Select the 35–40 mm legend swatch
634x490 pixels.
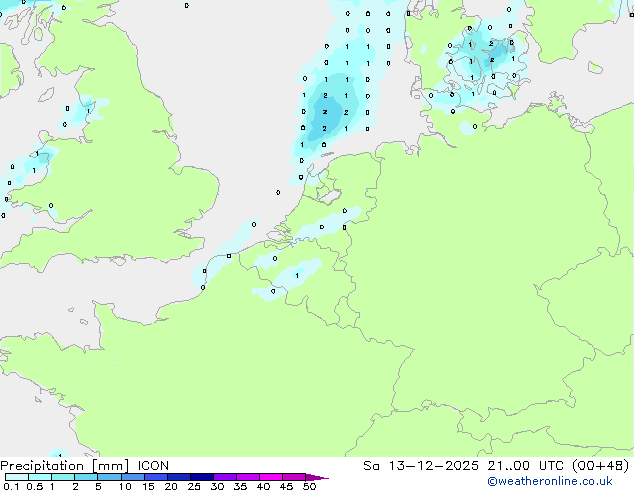click(247, 477)
